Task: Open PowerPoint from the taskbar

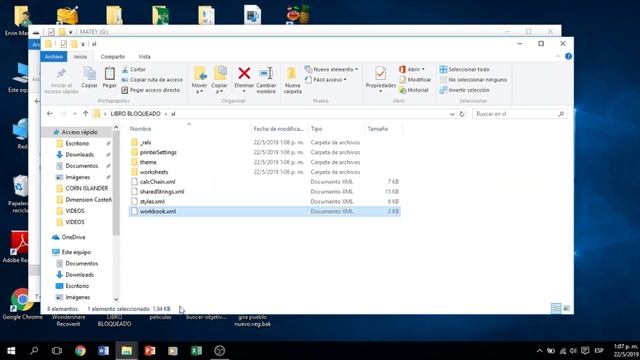Action: coord(150,351)
